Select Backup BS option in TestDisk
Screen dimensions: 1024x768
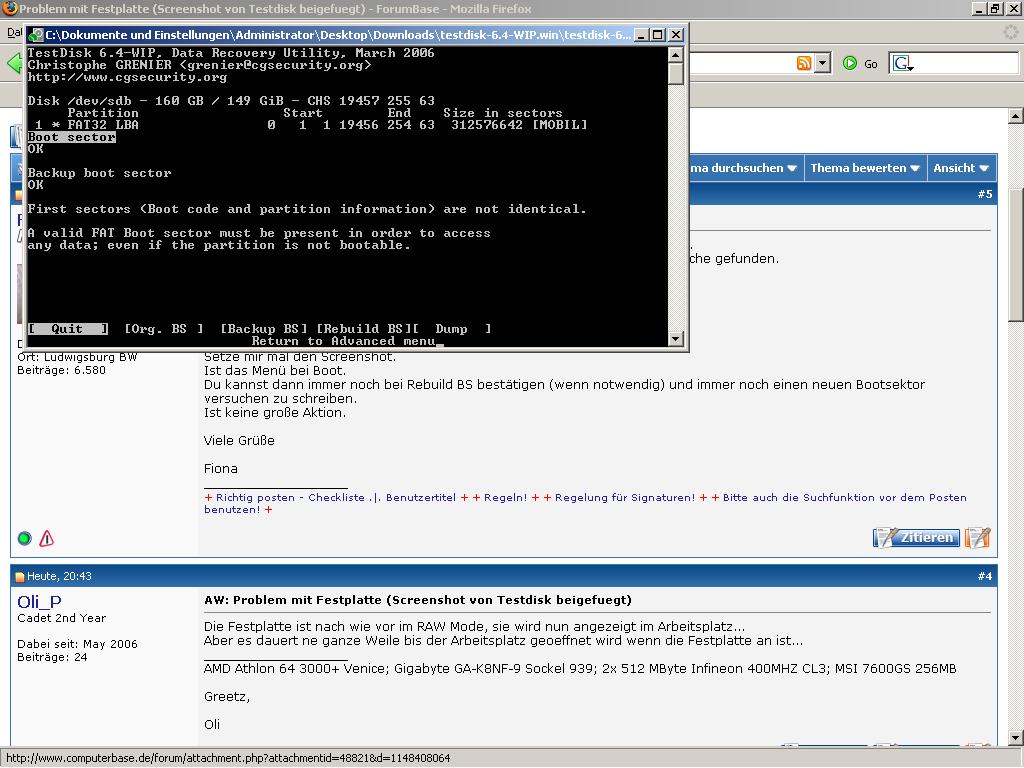tap(264, 328)
